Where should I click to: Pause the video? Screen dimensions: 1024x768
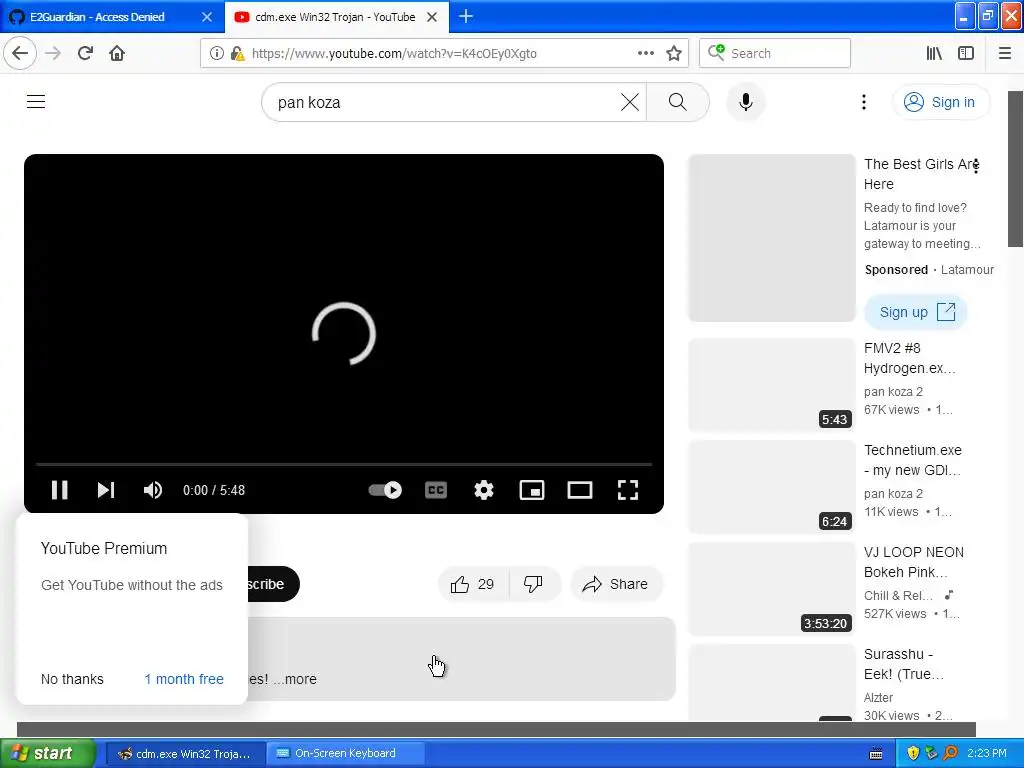point(59,490)
